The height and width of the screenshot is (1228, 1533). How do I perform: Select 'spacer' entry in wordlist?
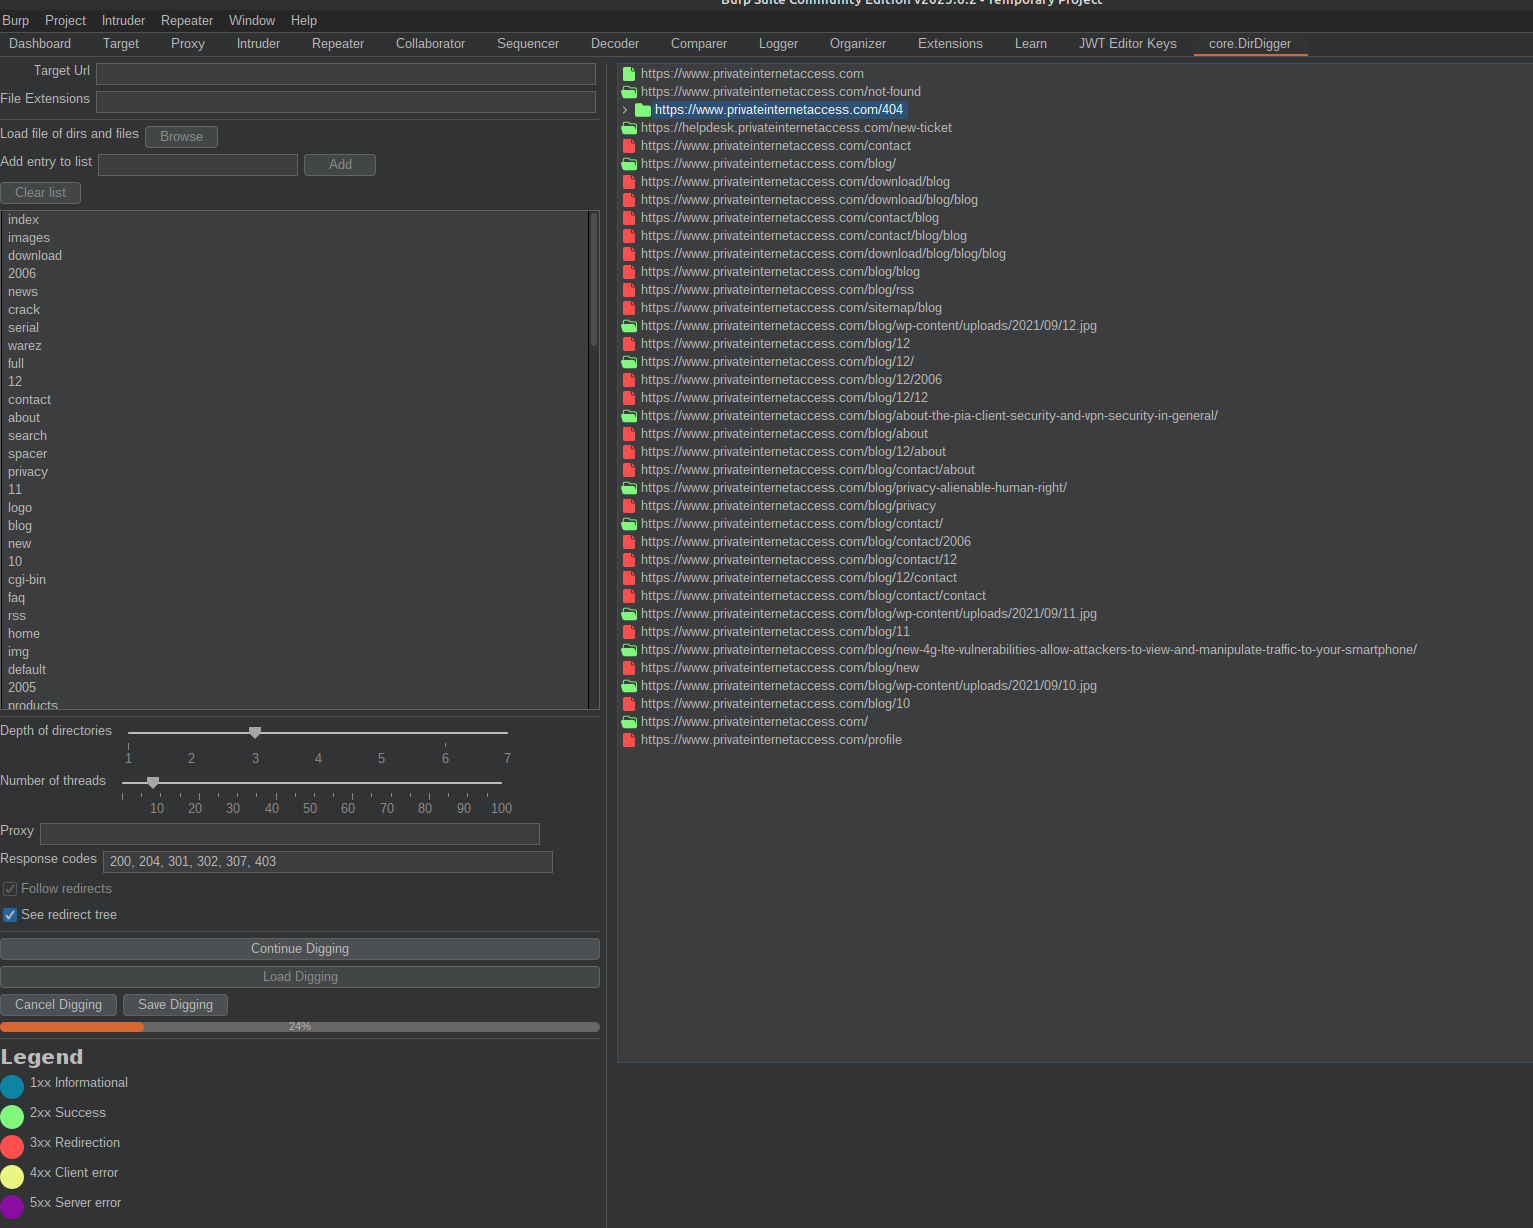(x=28, y=454)
